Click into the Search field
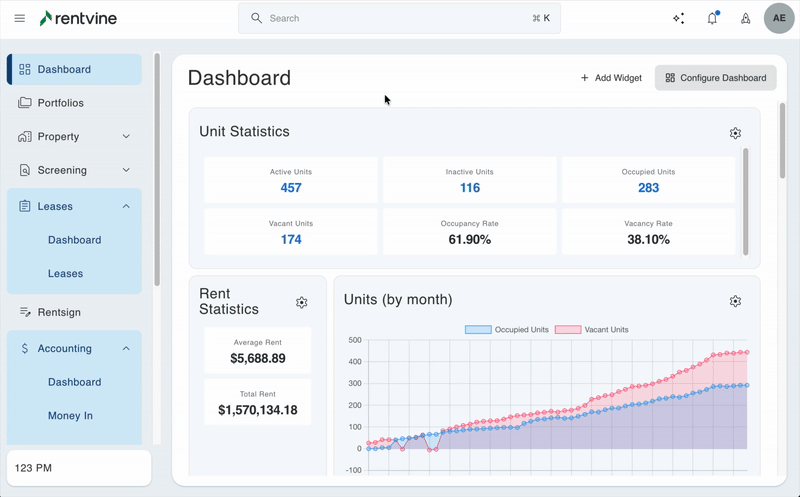The image size is (800, 497). click(x=400, y=18)
